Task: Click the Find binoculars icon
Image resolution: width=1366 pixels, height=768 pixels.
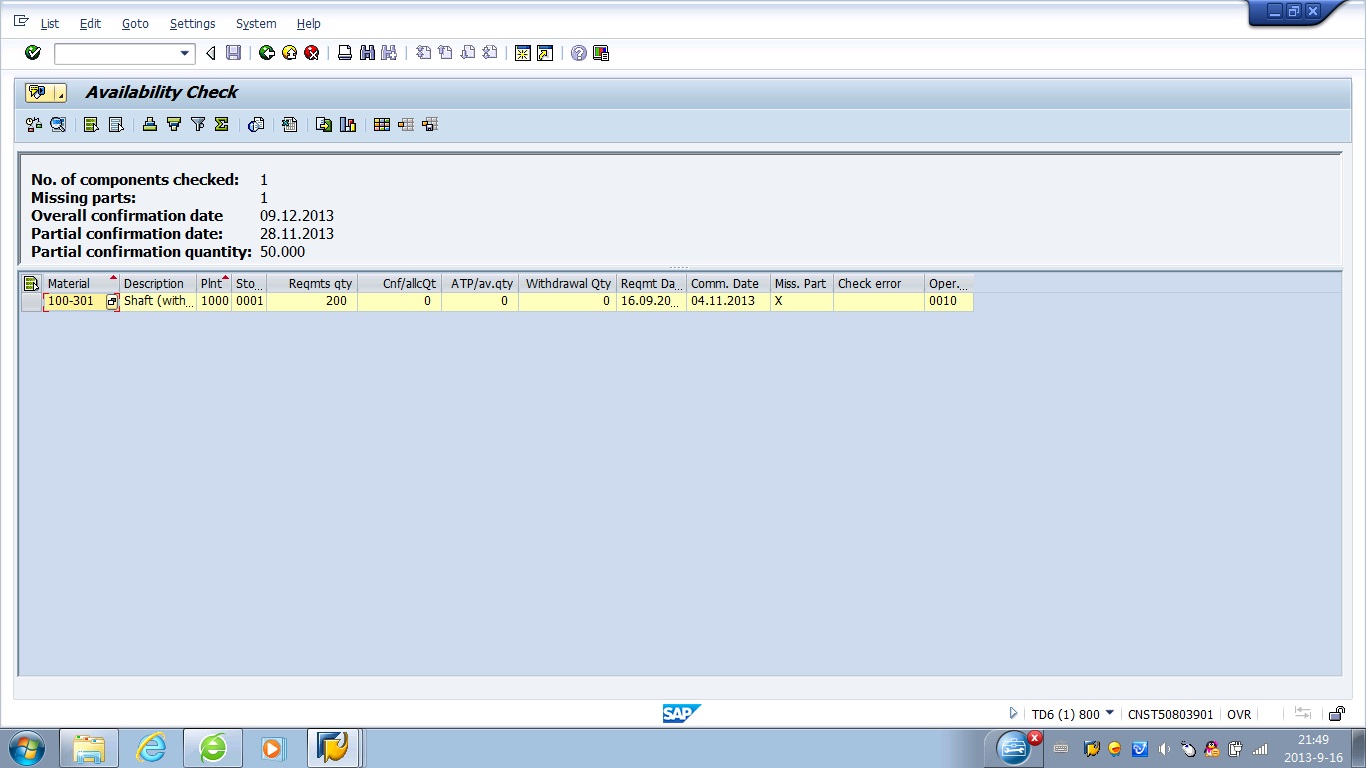Action: click(x=367, y=53)
